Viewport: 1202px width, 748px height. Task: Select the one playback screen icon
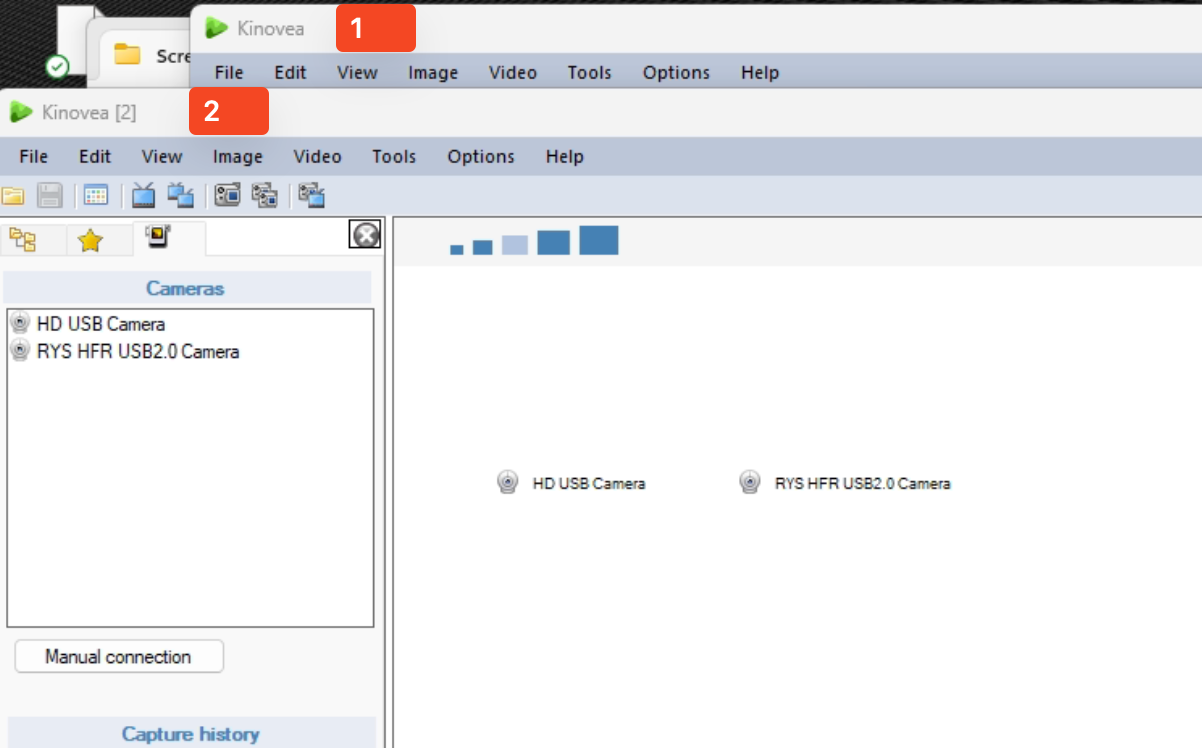[x=143, y=196]
